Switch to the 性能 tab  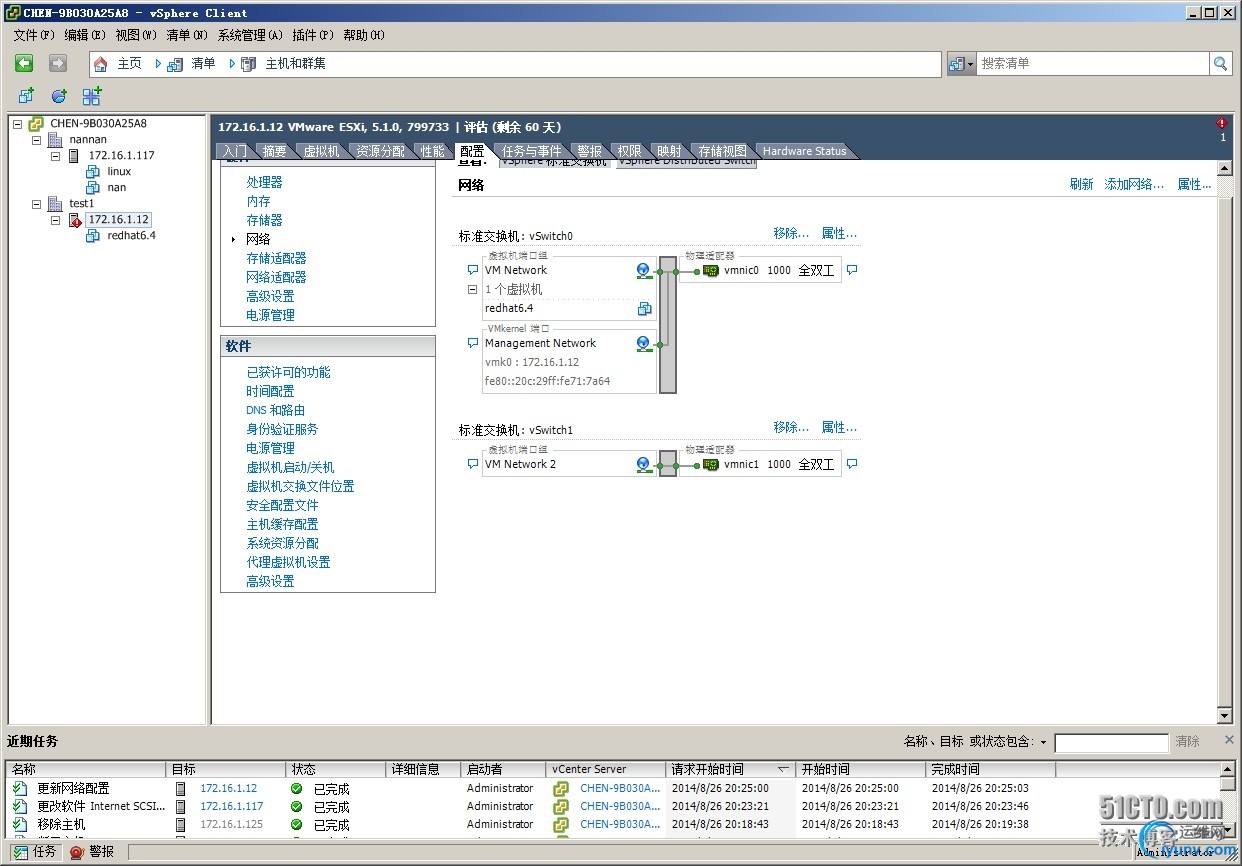pos(432,151)
